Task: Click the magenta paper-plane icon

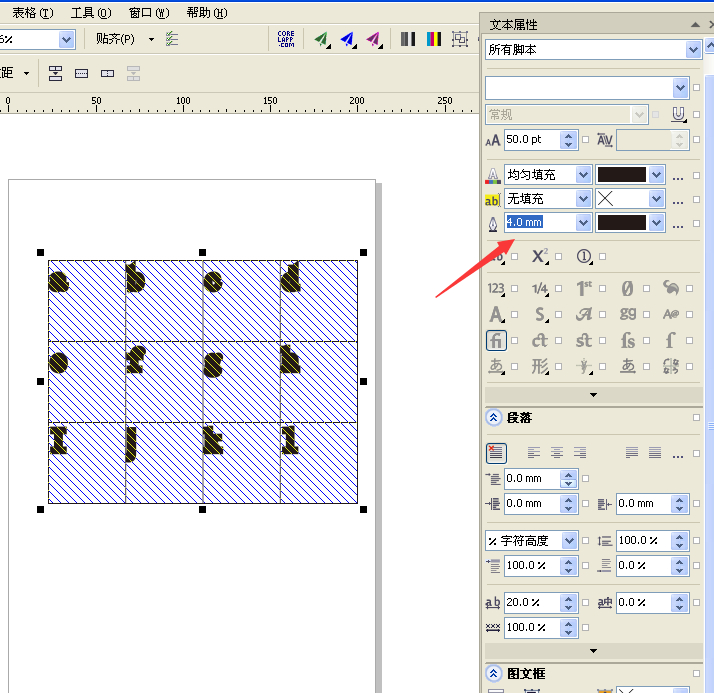Action: click(375, 40)
